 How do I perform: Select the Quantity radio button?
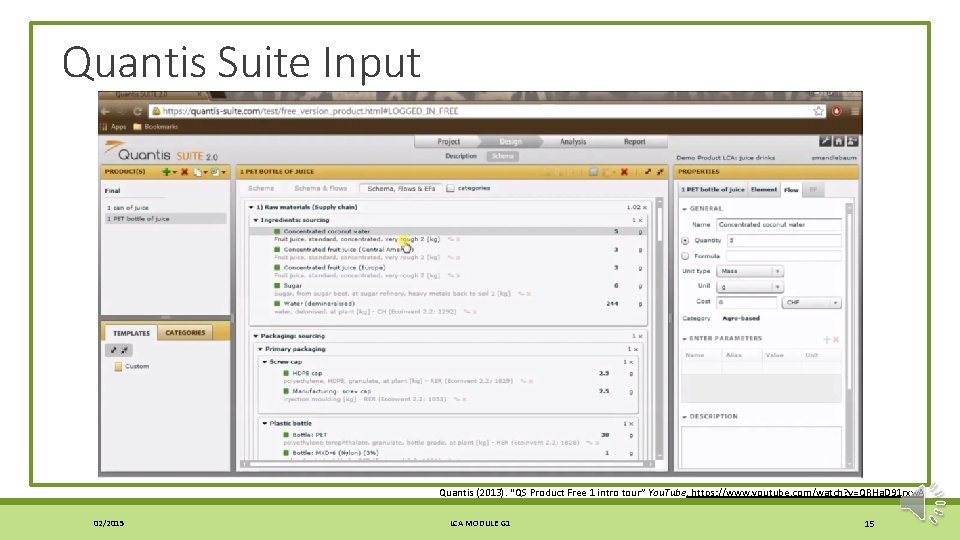[685, 241]
